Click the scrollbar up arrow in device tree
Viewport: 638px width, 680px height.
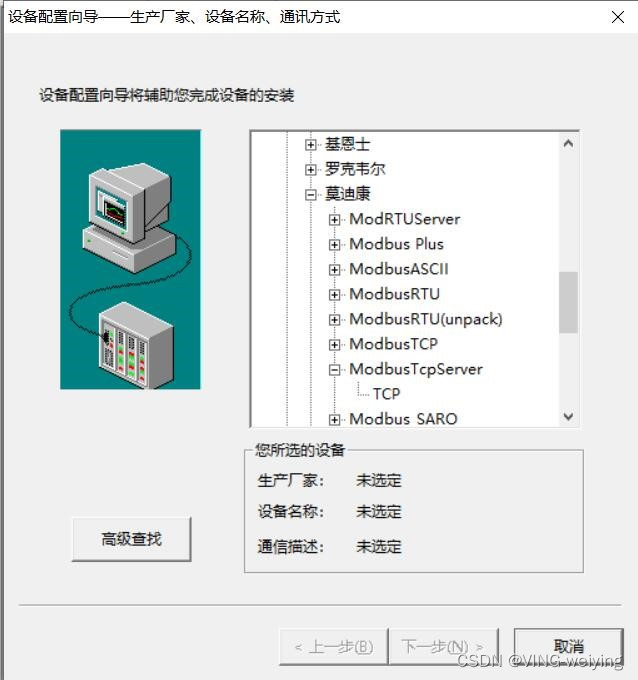click(568, 144)
